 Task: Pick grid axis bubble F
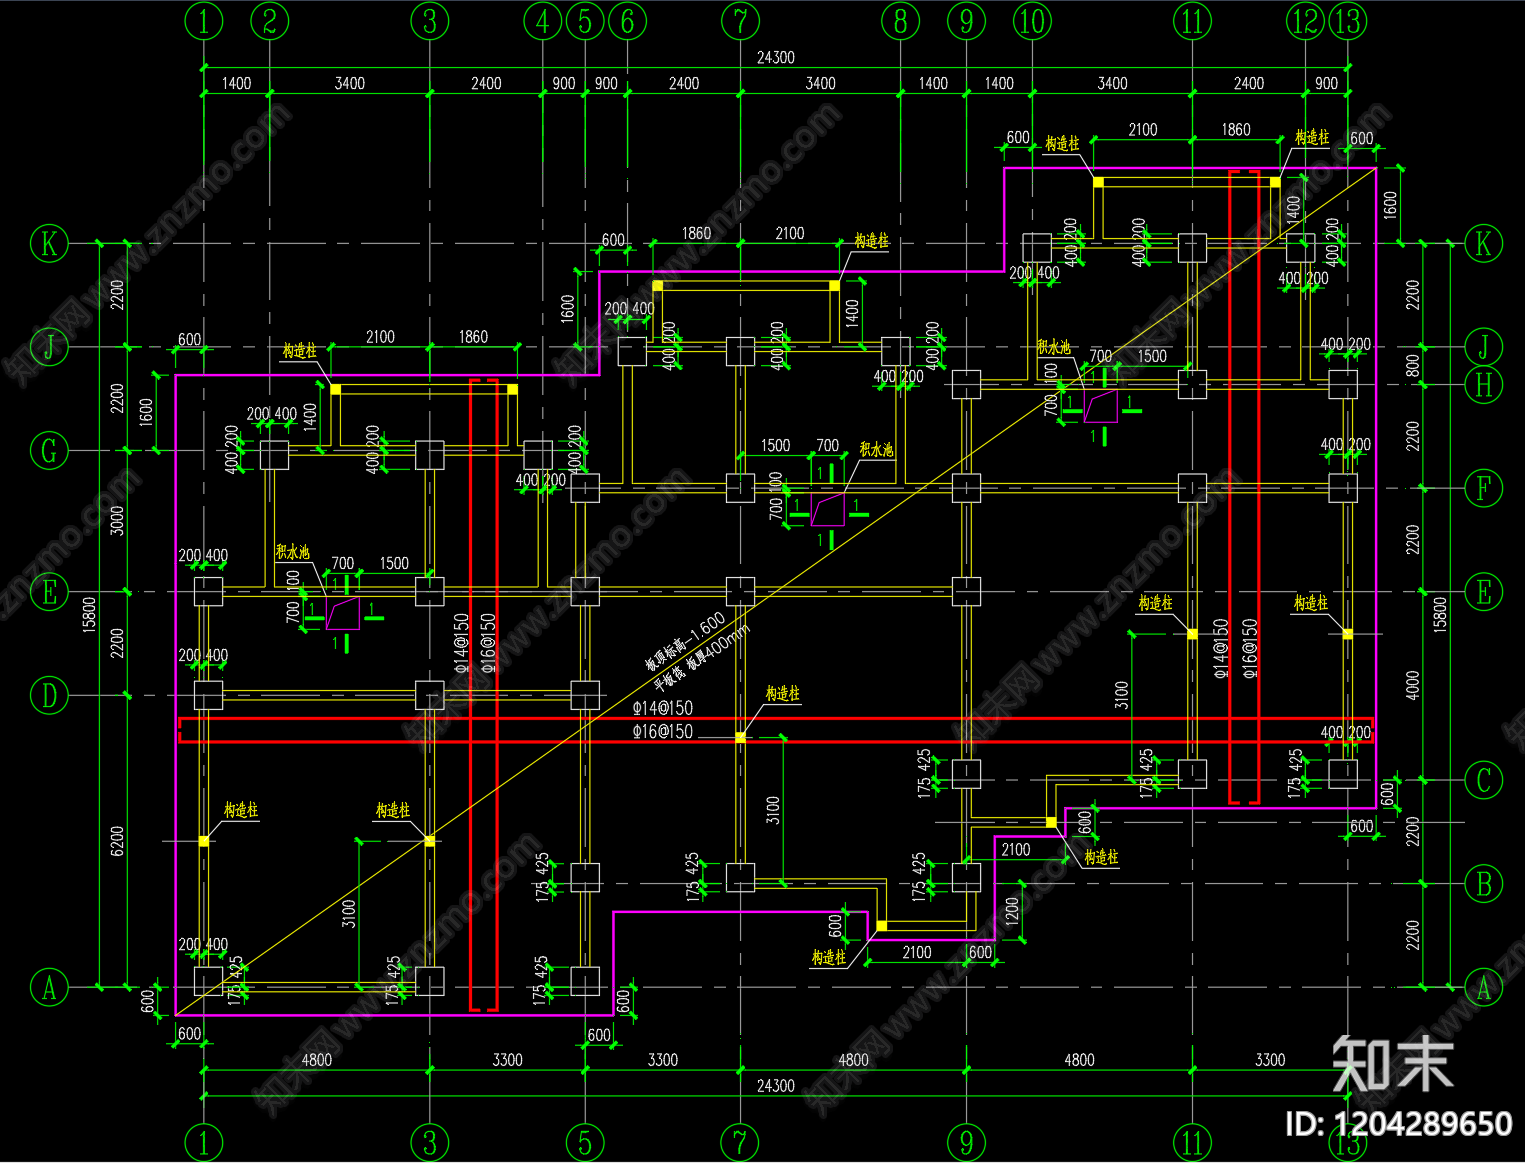[1484, 488]
